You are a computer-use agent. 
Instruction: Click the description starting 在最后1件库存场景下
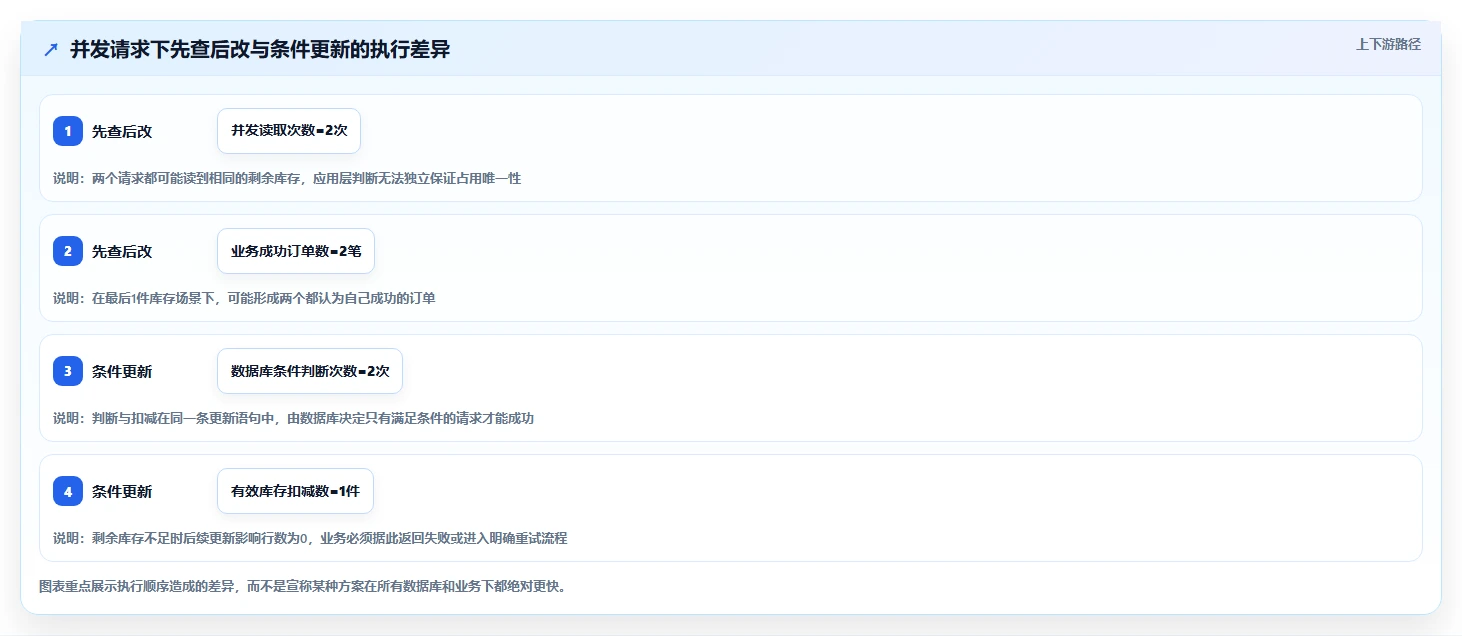tap(244, 298)
